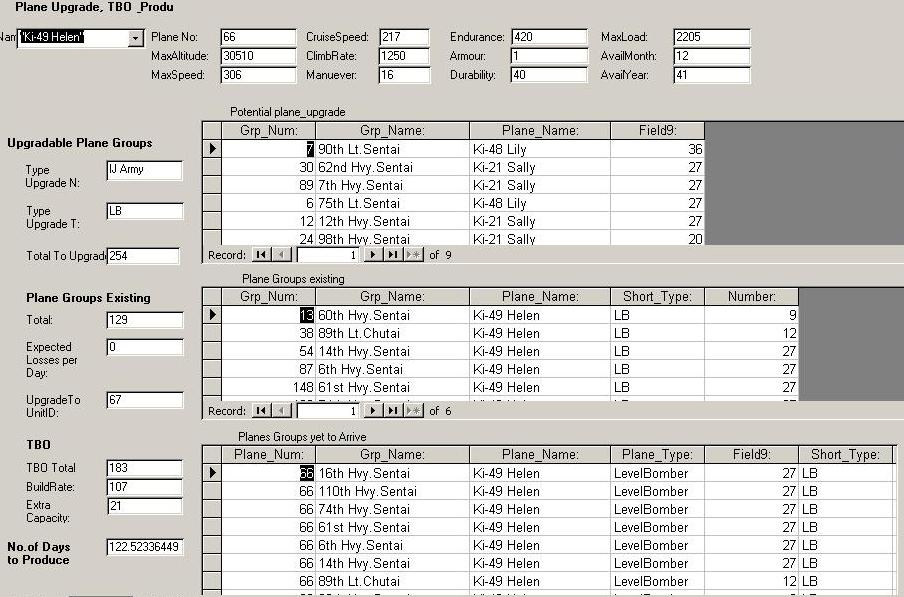Go to previous record in Plane Groups existing navigator
Viewport: 904px width, 597px height.
click(281, 411)
